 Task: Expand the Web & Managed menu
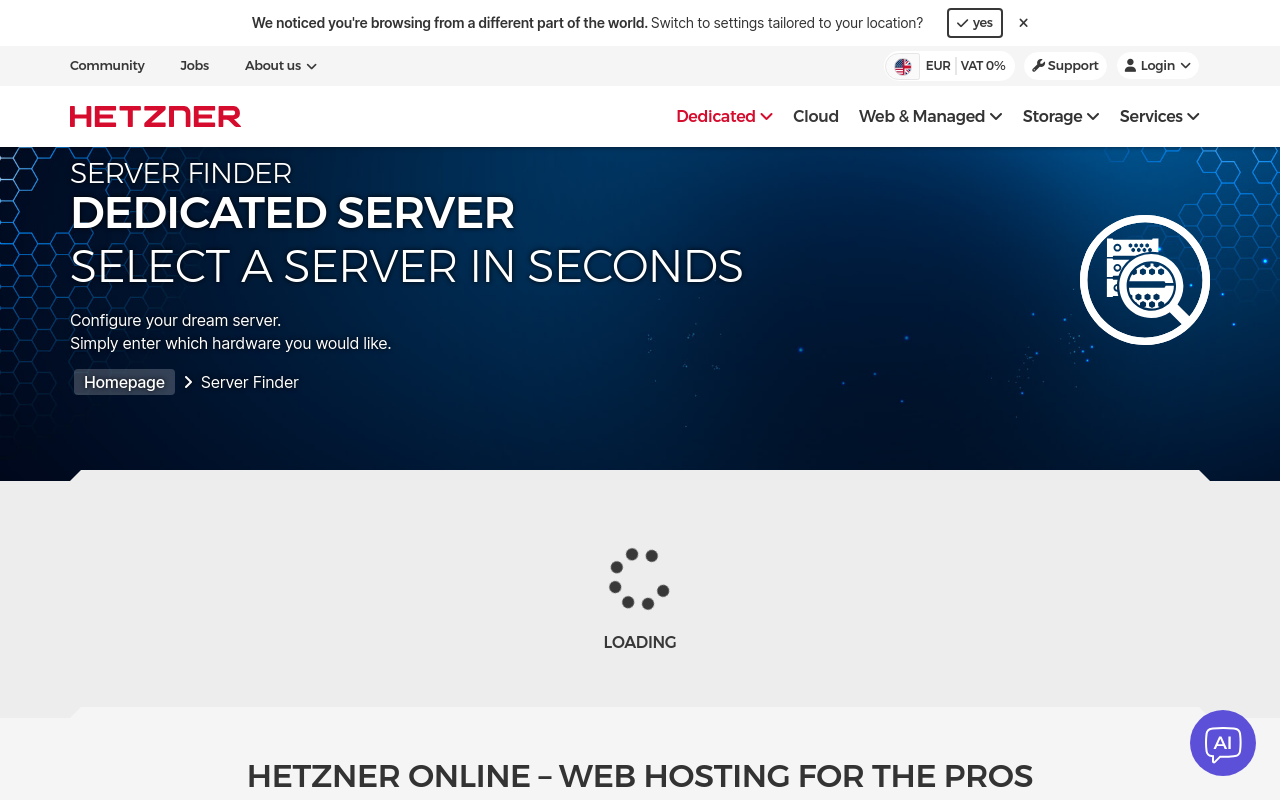tap(930, 116)
